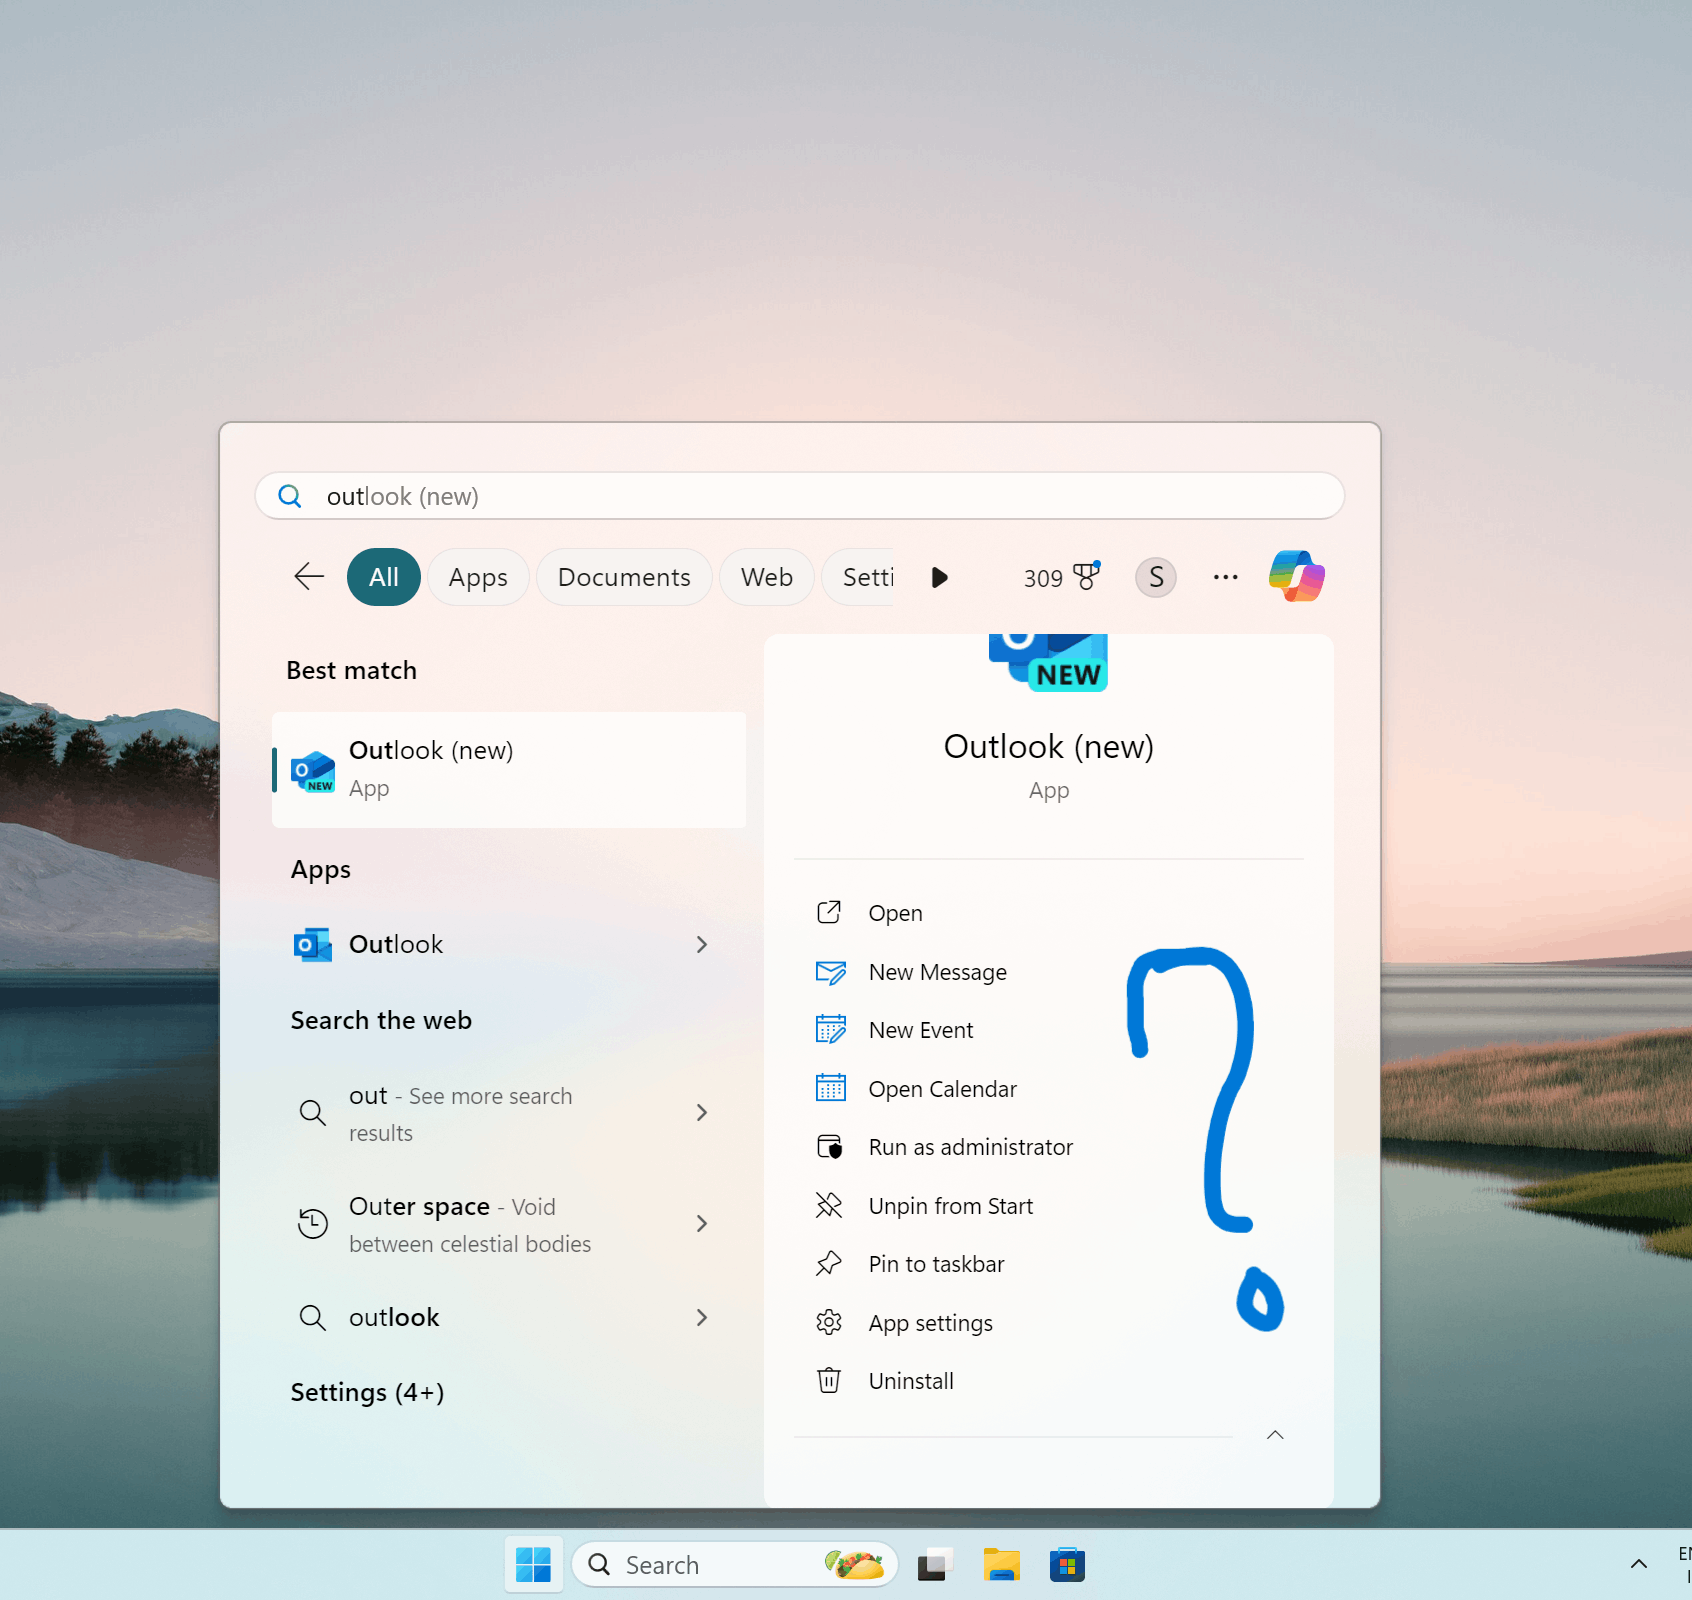
Task: Expand the 'out' web search chevron
Action: coord(702,1112)
